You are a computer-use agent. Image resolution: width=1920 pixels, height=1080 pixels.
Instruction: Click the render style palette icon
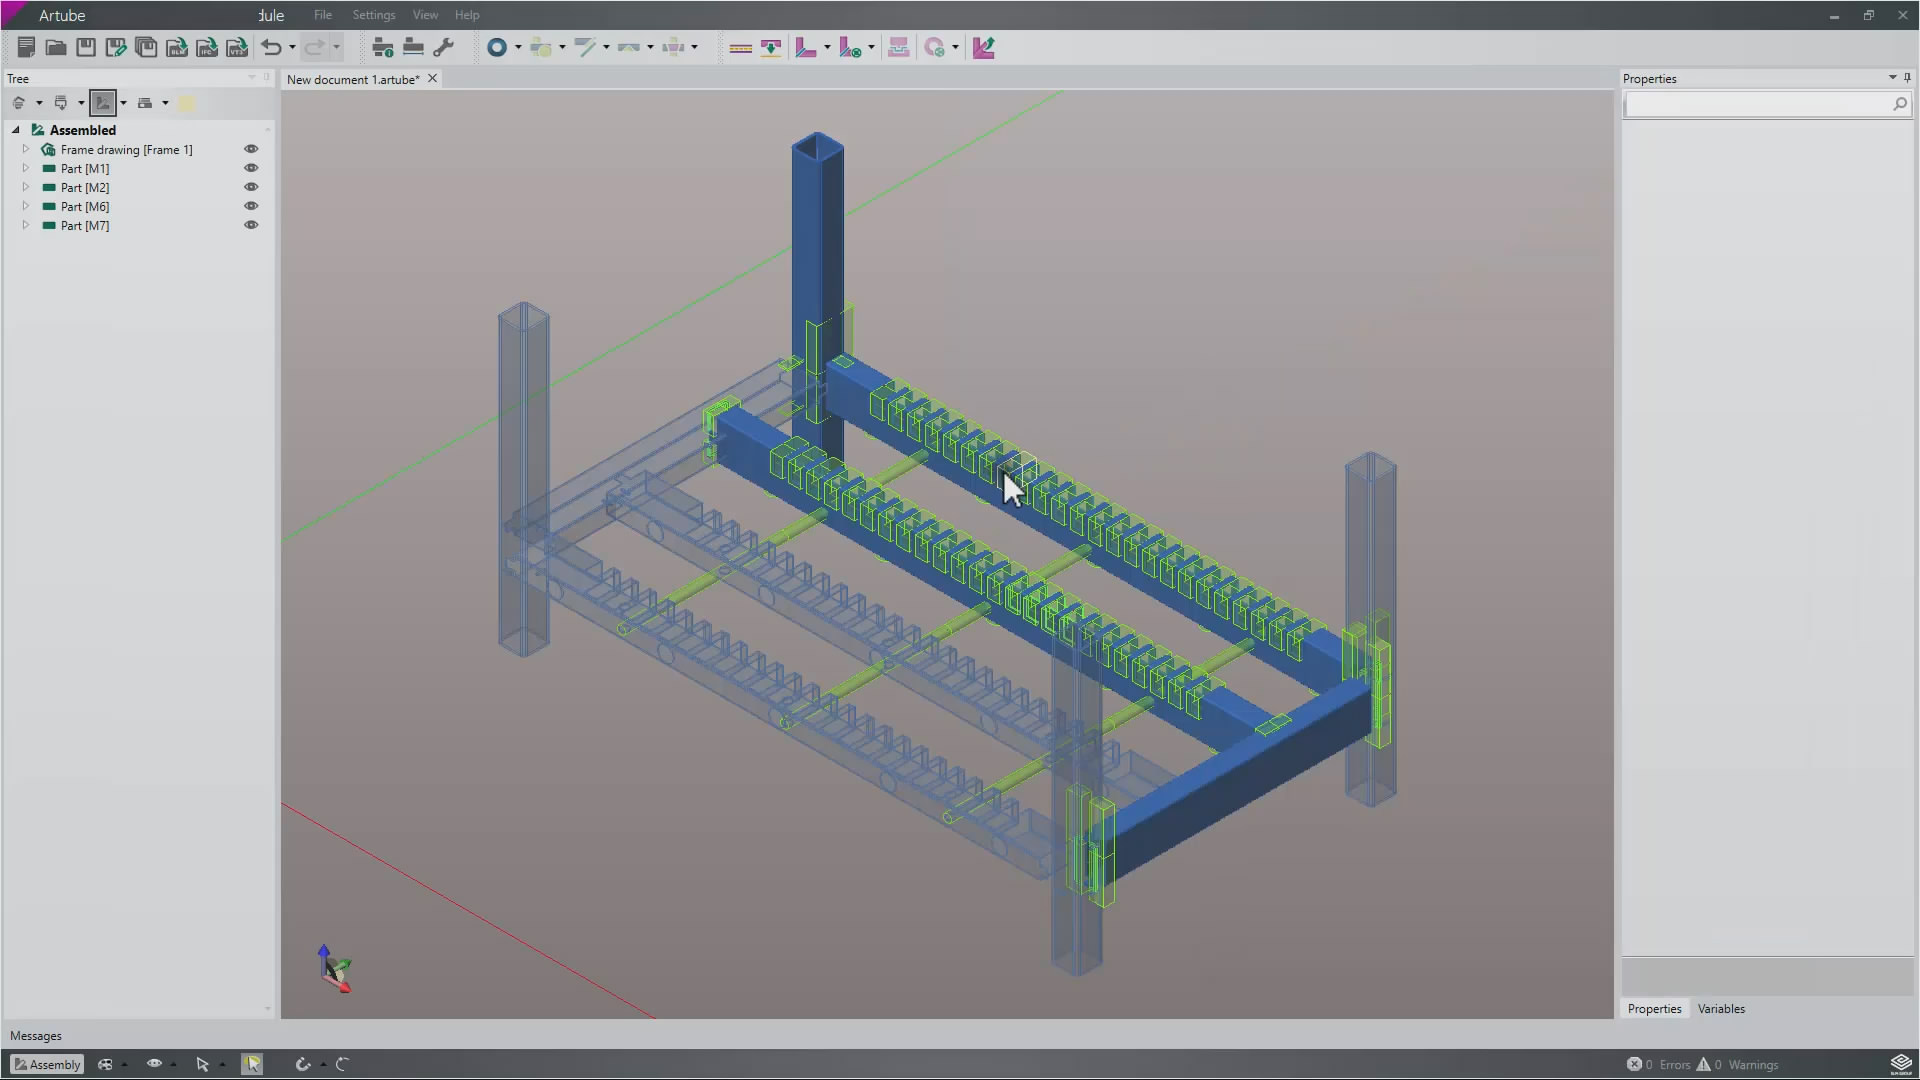(105, 1064)
